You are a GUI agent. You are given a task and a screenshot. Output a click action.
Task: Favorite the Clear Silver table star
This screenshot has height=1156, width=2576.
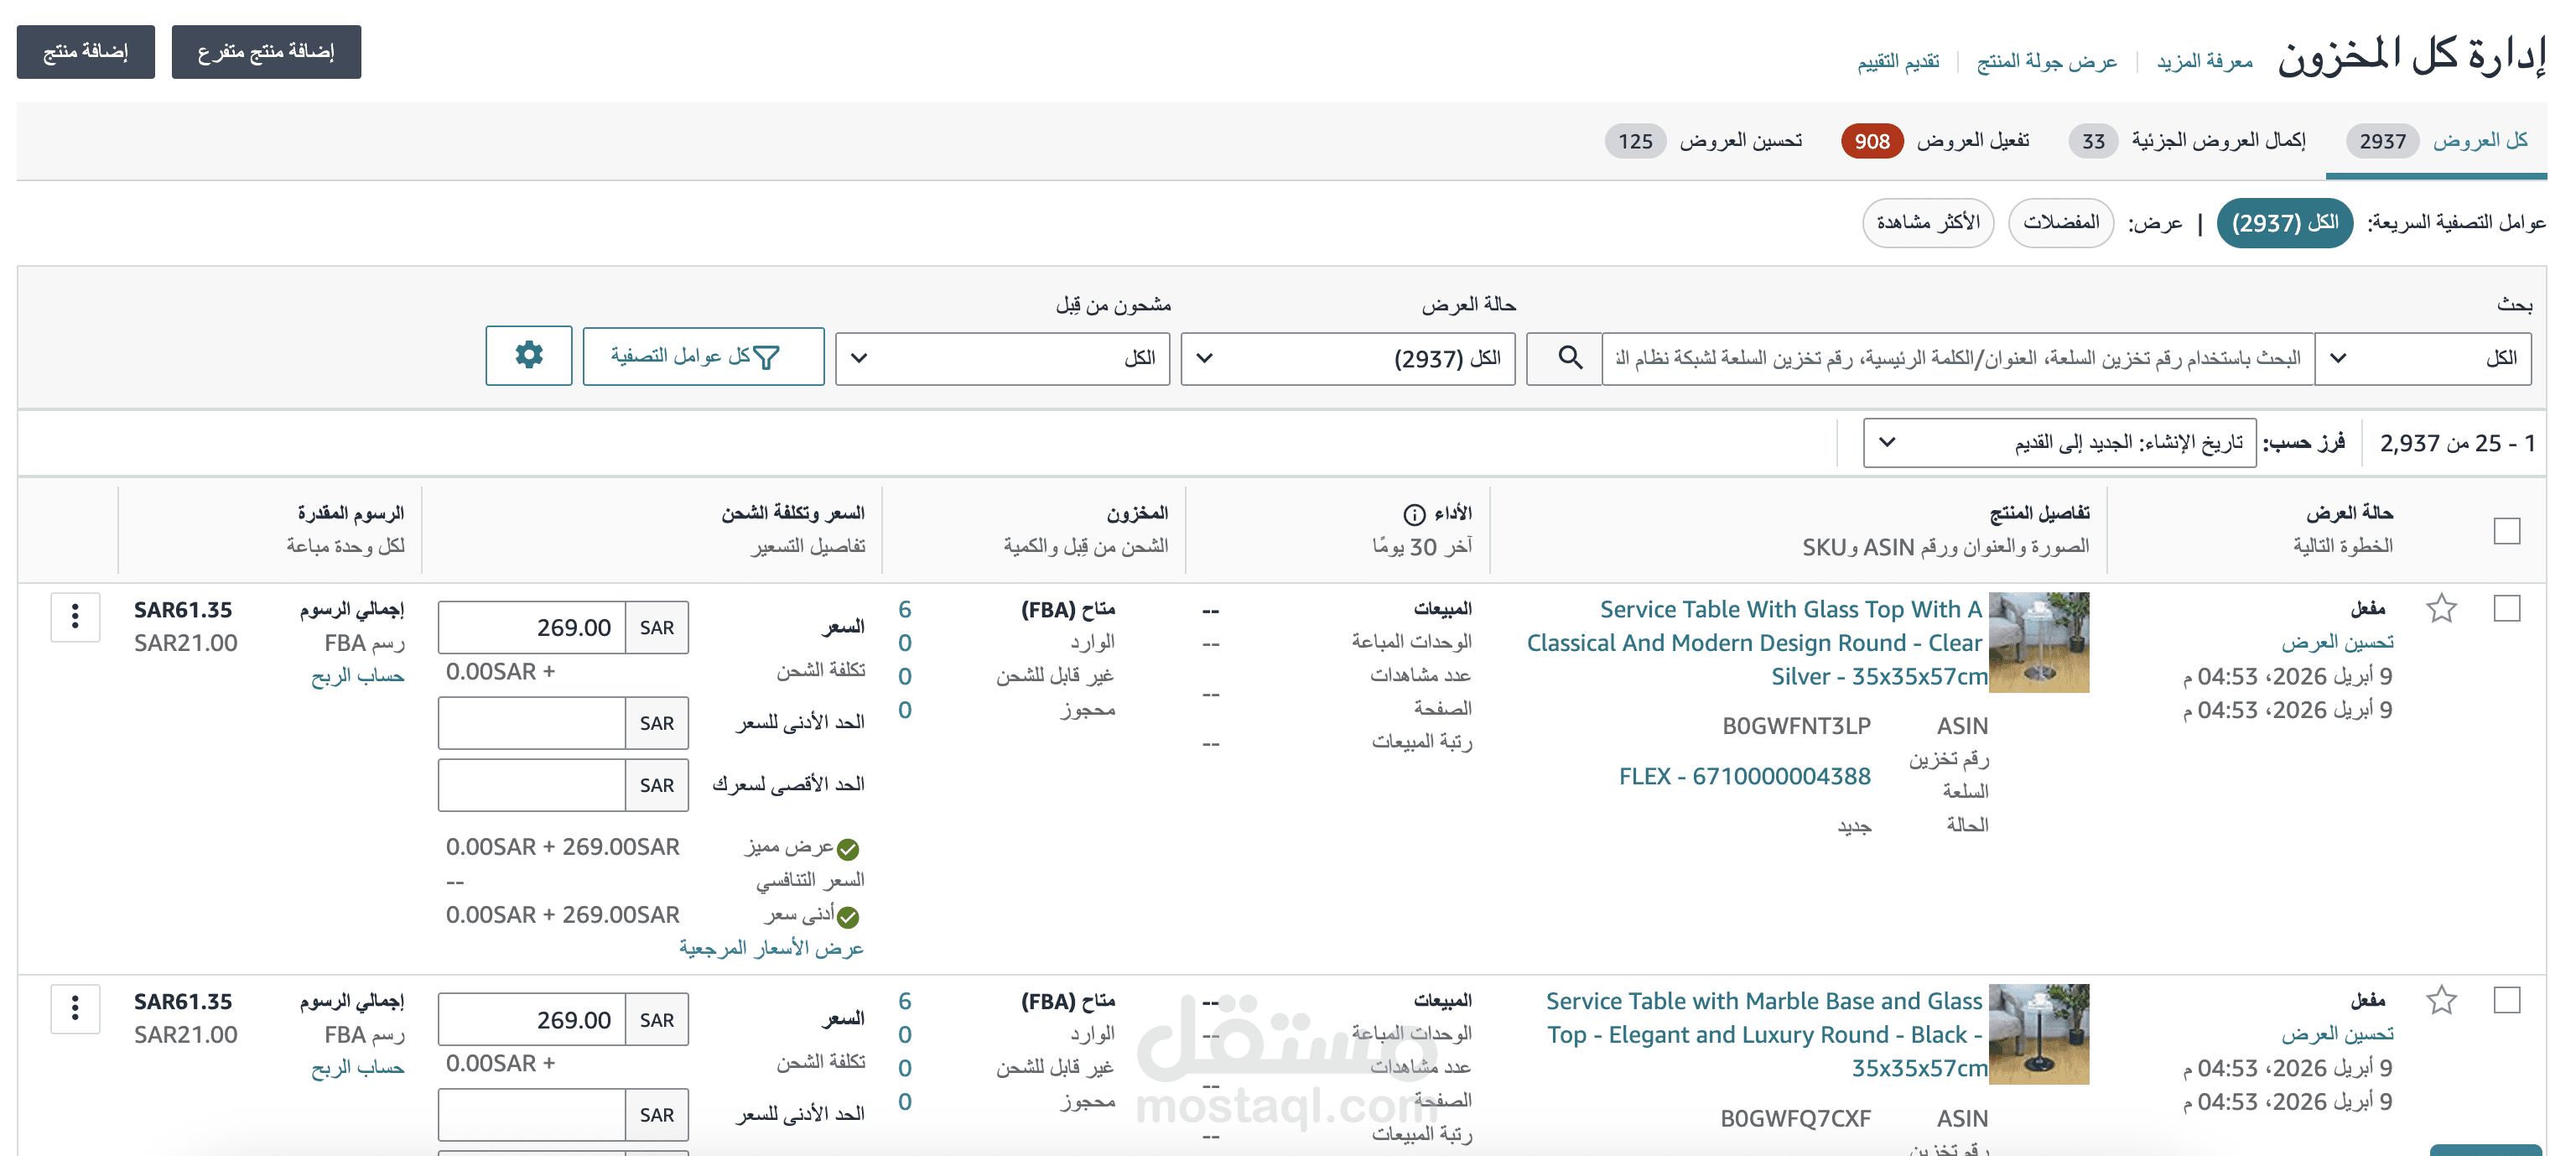coord(2441,608)
